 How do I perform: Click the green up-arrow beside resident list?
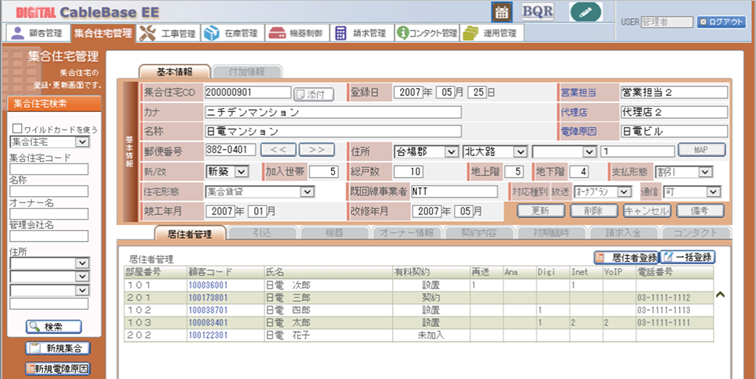pyautogui.click(x=720, y=294)
